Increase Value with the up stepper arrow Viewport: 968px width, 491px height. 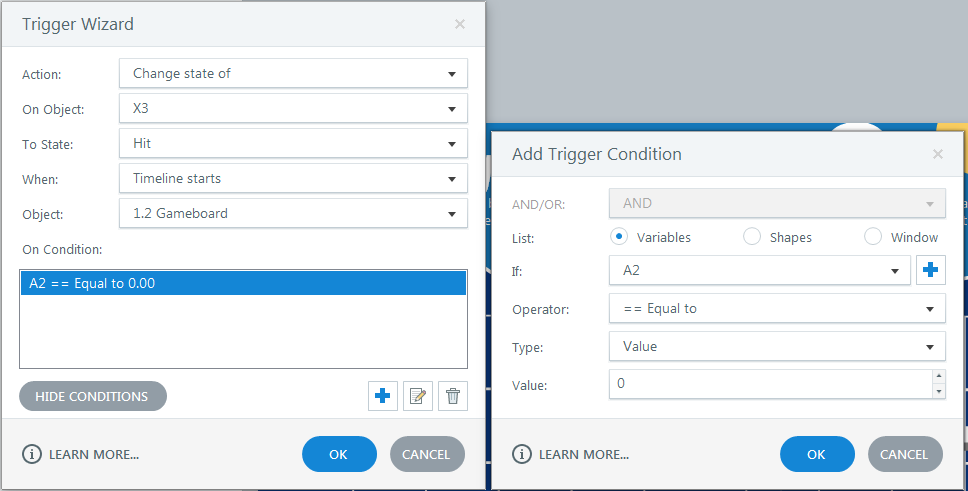point(938,377)
